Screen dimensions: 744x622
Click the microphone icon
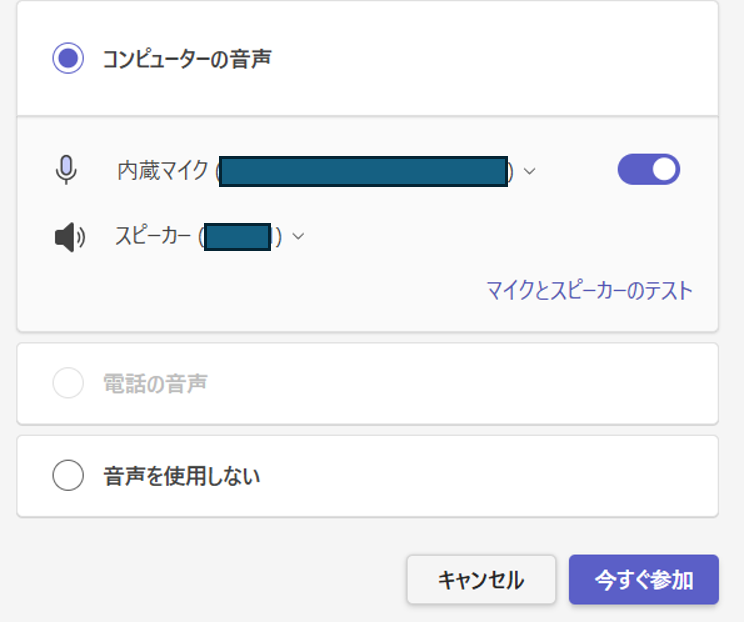(x=66, y=170)
